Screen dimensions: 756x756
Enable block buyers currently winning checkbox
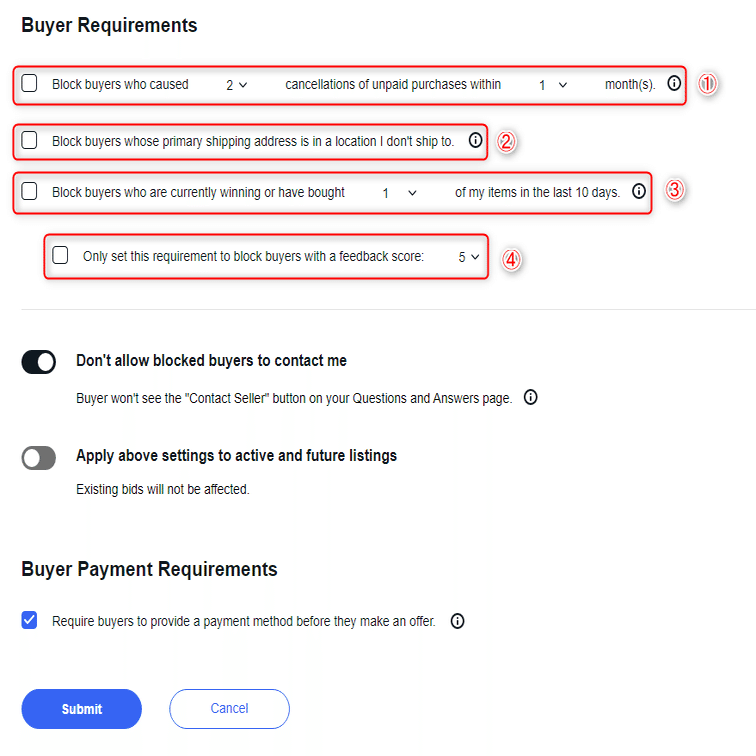(x=29, y=191)
